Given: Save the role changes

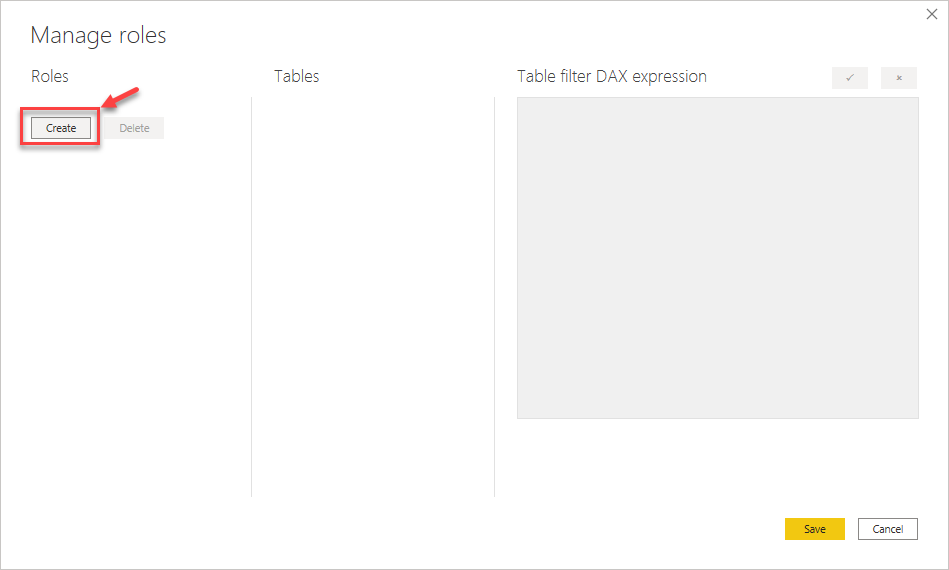Looking at the screenshot, I should [x=815, y=529].
